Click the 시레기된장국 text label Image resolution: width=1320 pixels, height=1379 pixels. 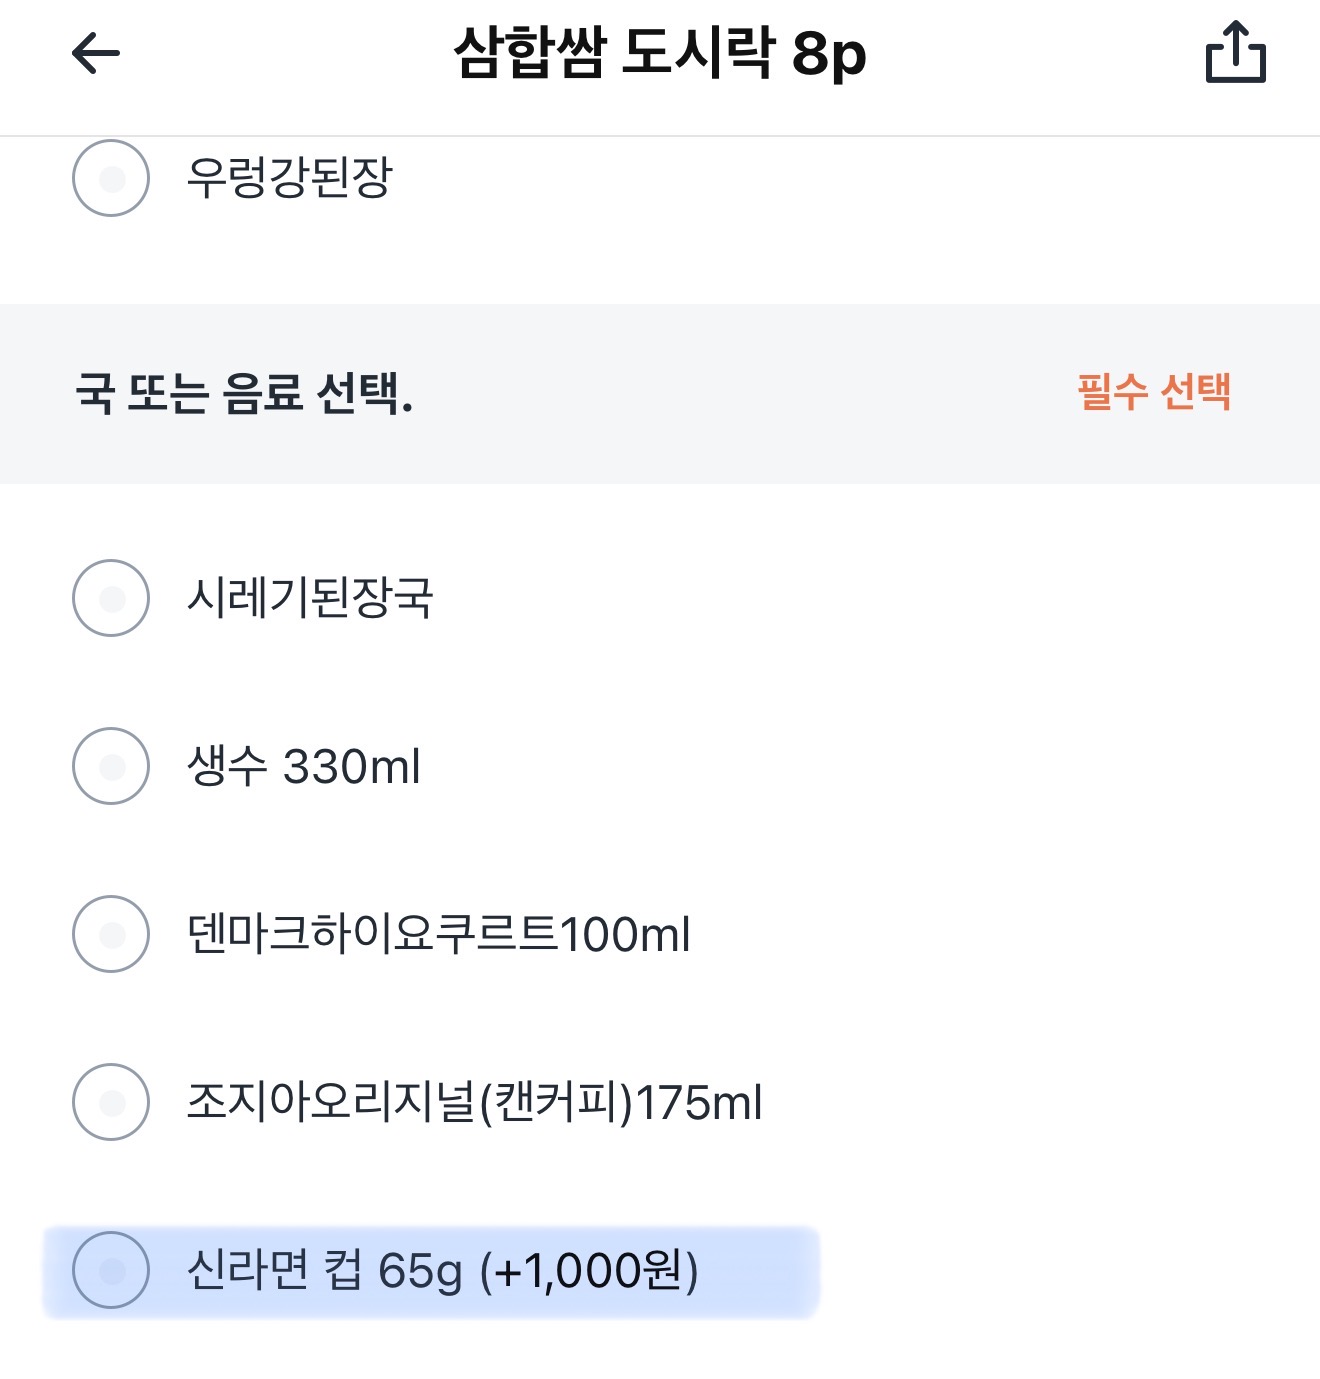click(x=310, y=598)
